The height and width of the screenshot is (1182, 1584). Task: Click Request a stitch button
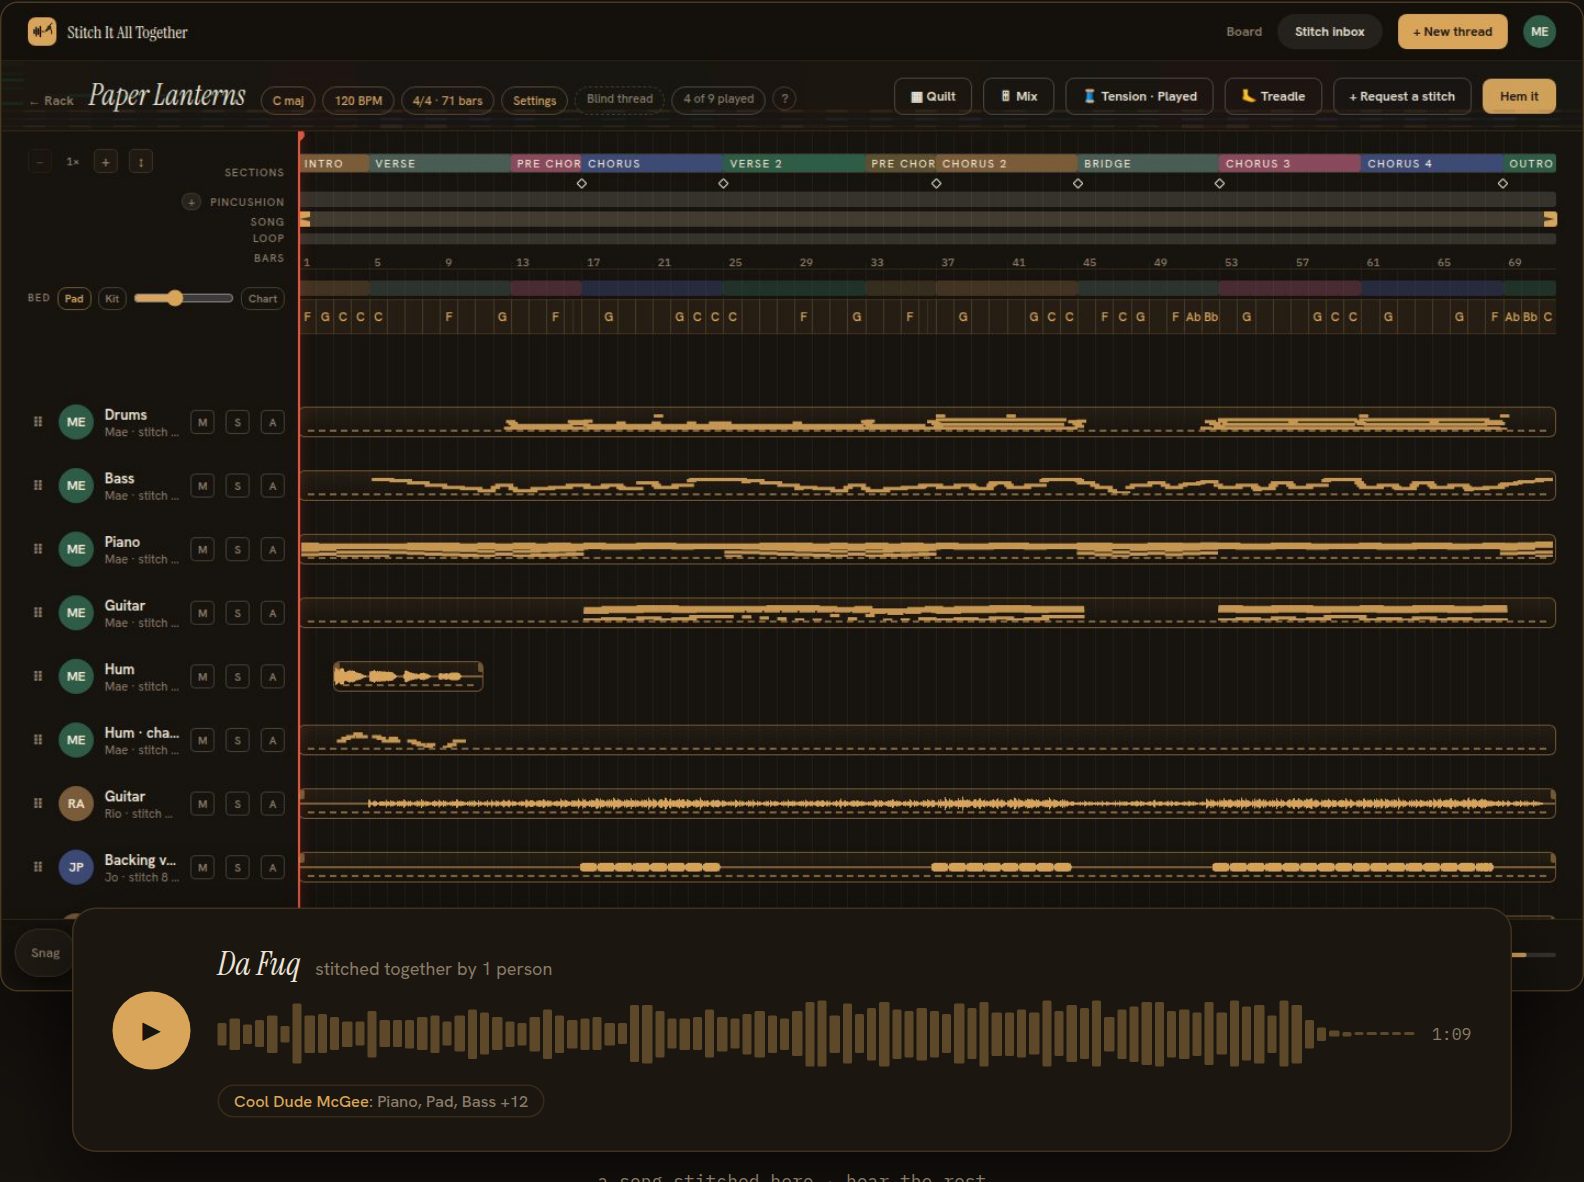pyautogui.click(x=1402, y=97)
